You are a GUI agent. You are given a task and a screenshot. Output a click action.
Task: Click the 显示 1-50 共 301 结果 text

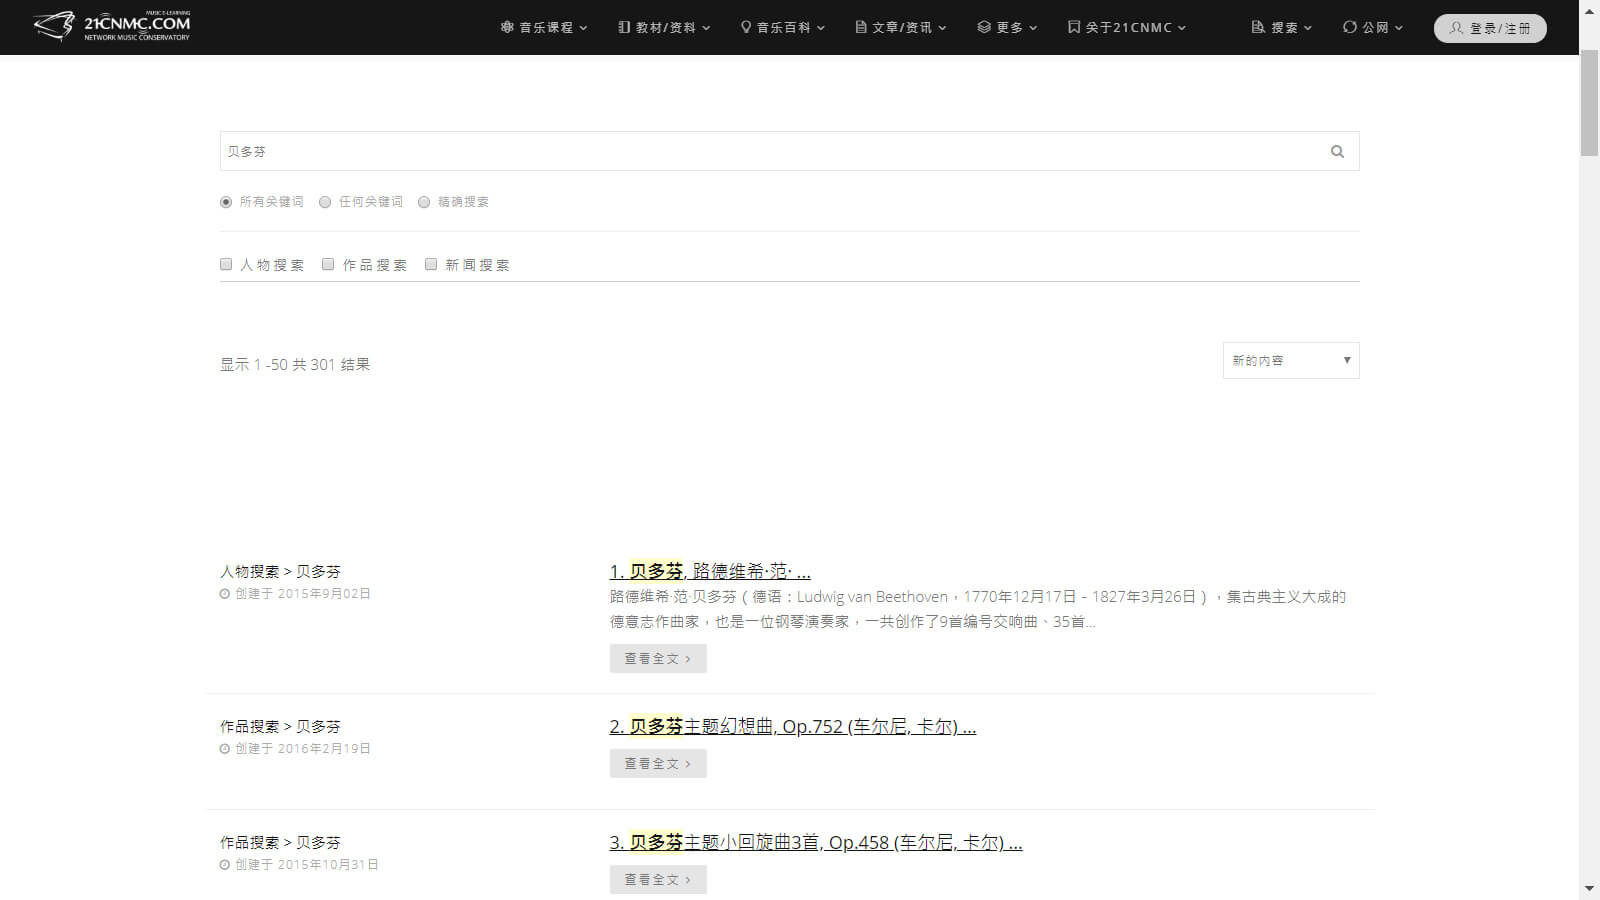pos(295,365)
